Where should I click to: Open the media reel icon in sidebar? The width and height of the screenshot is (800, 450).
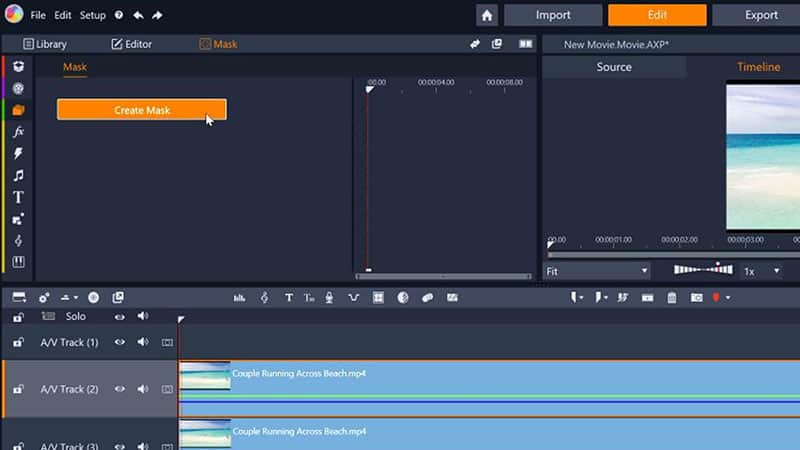[x=18, y=88]
